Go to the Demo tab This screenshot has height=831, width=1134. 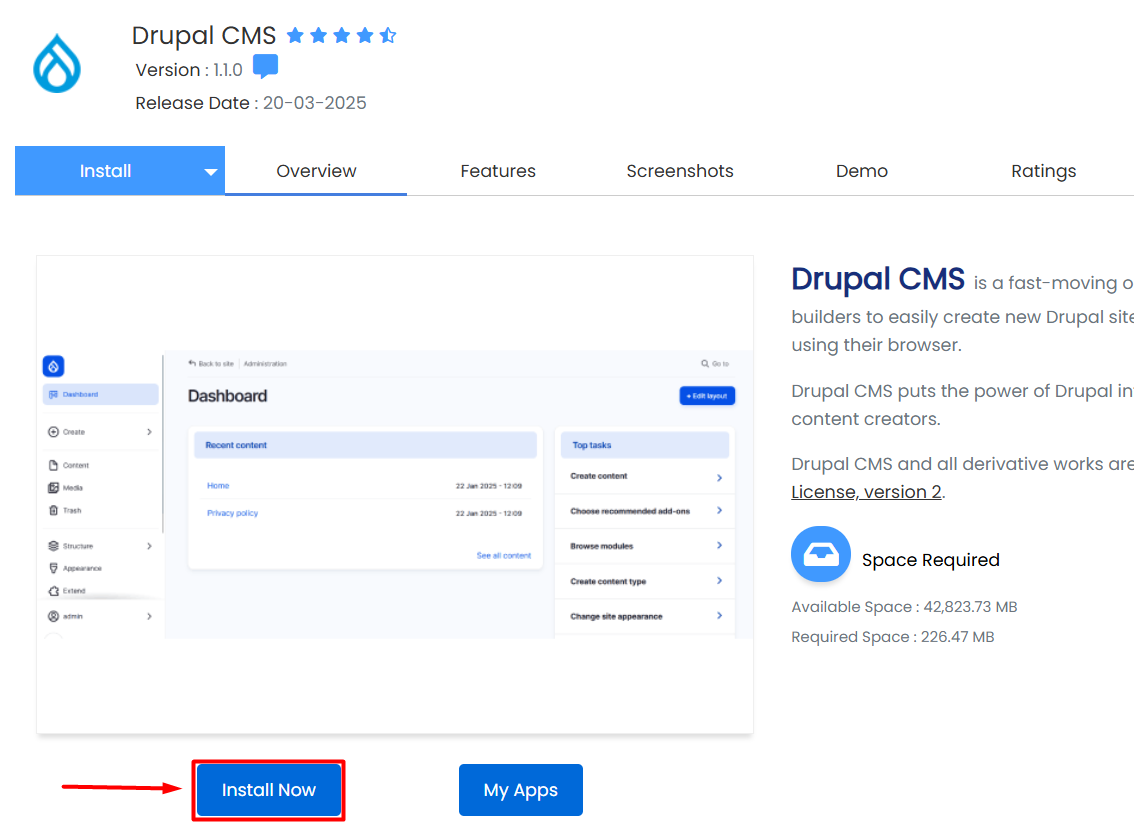tap(861, 171)
